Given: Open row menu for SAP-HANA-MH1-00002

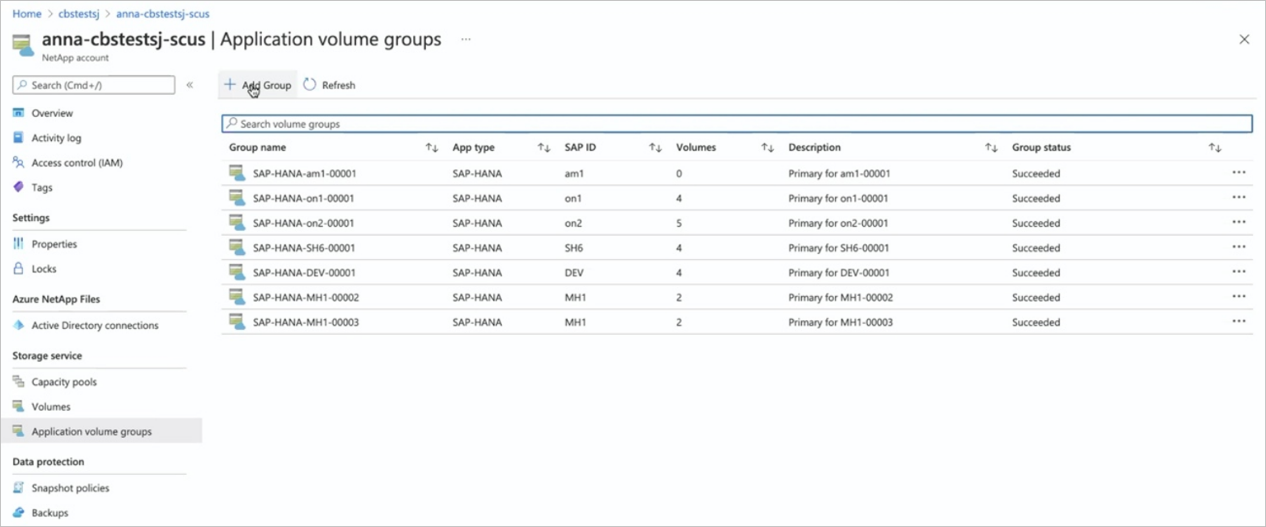Looking at the screenshot, I should click(x=1239, y=296).
